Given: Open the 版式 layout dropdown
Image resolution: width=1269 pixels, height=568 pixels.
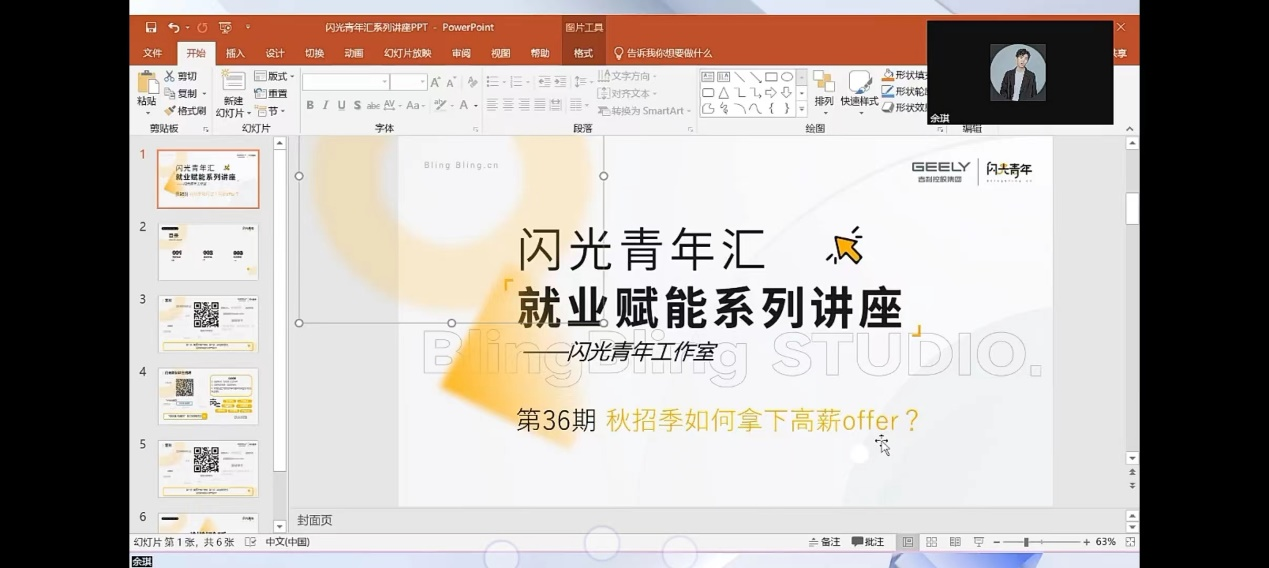Looking at the screenshot, I should (x=274, y=76).
